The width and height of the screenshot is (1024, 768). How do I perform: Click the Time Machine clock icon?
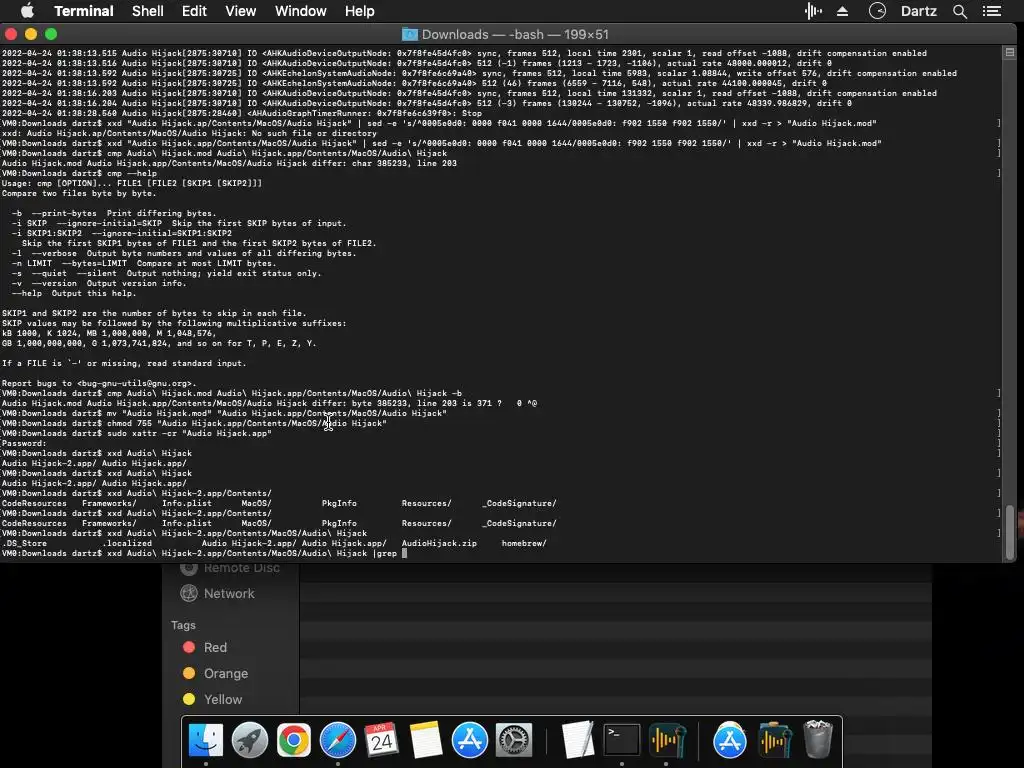(x=877, y=11)
